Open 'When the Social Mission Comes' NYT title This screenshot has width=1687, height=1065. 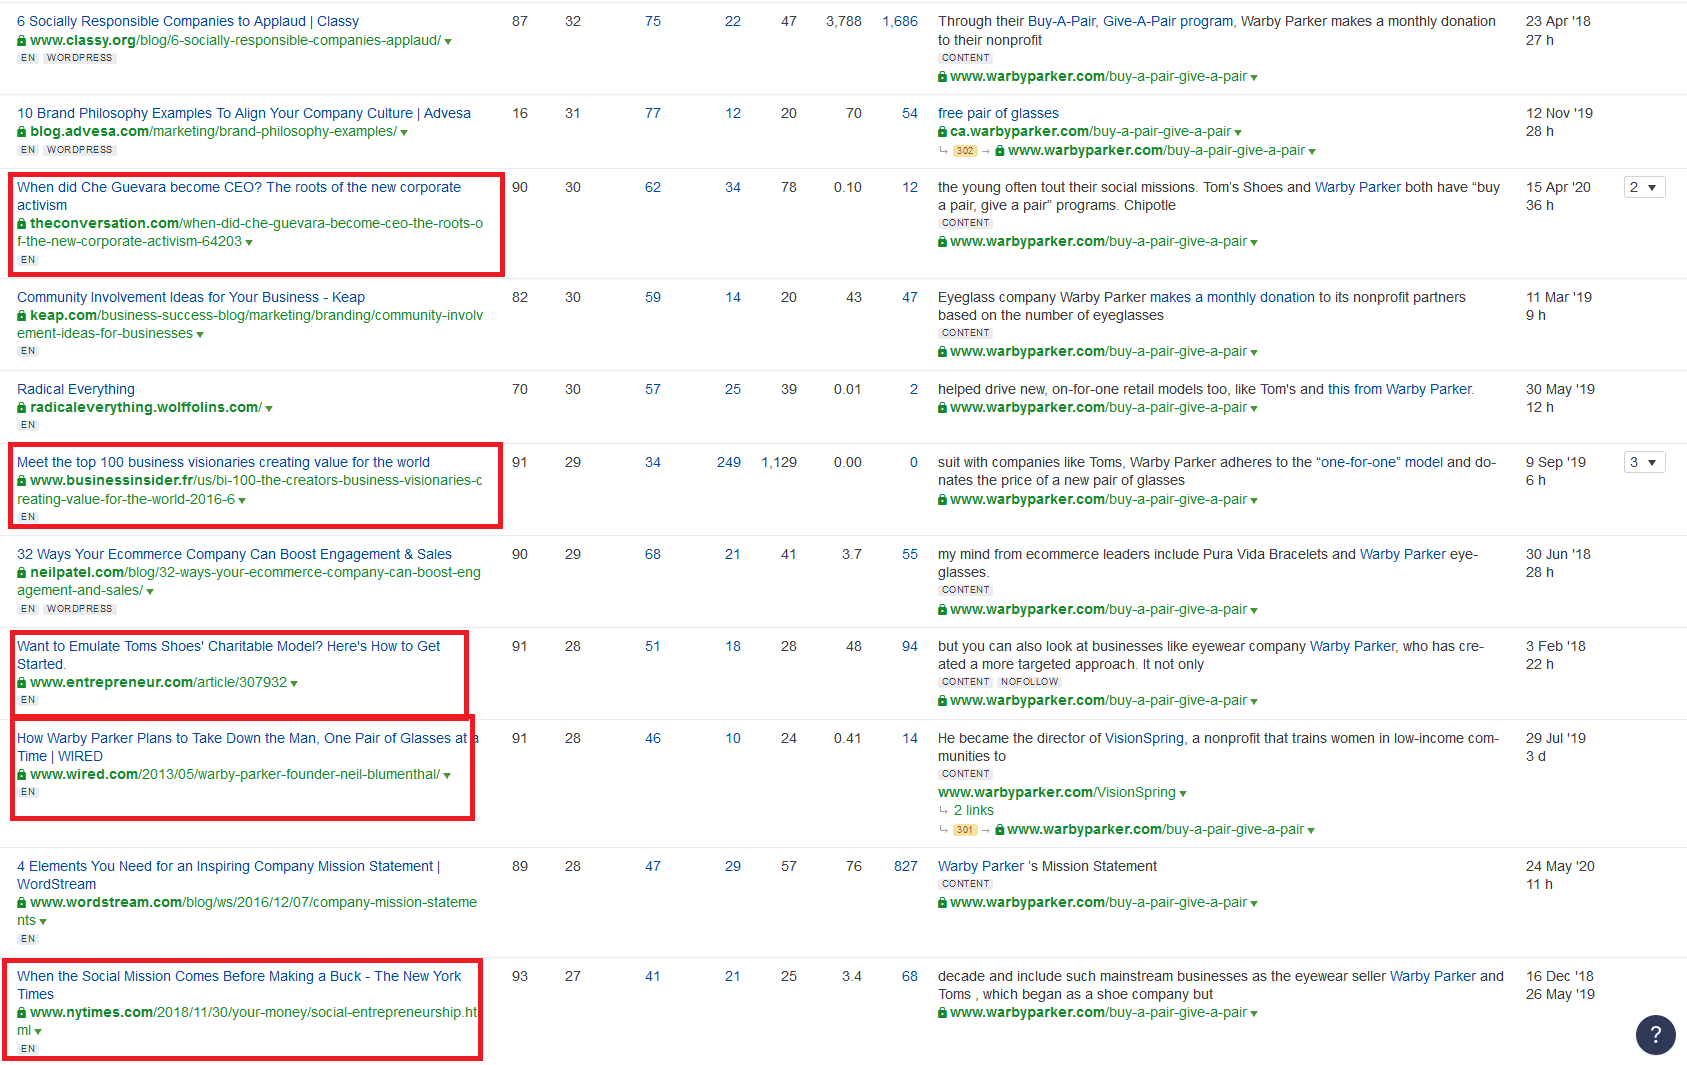tap(239, 985)
